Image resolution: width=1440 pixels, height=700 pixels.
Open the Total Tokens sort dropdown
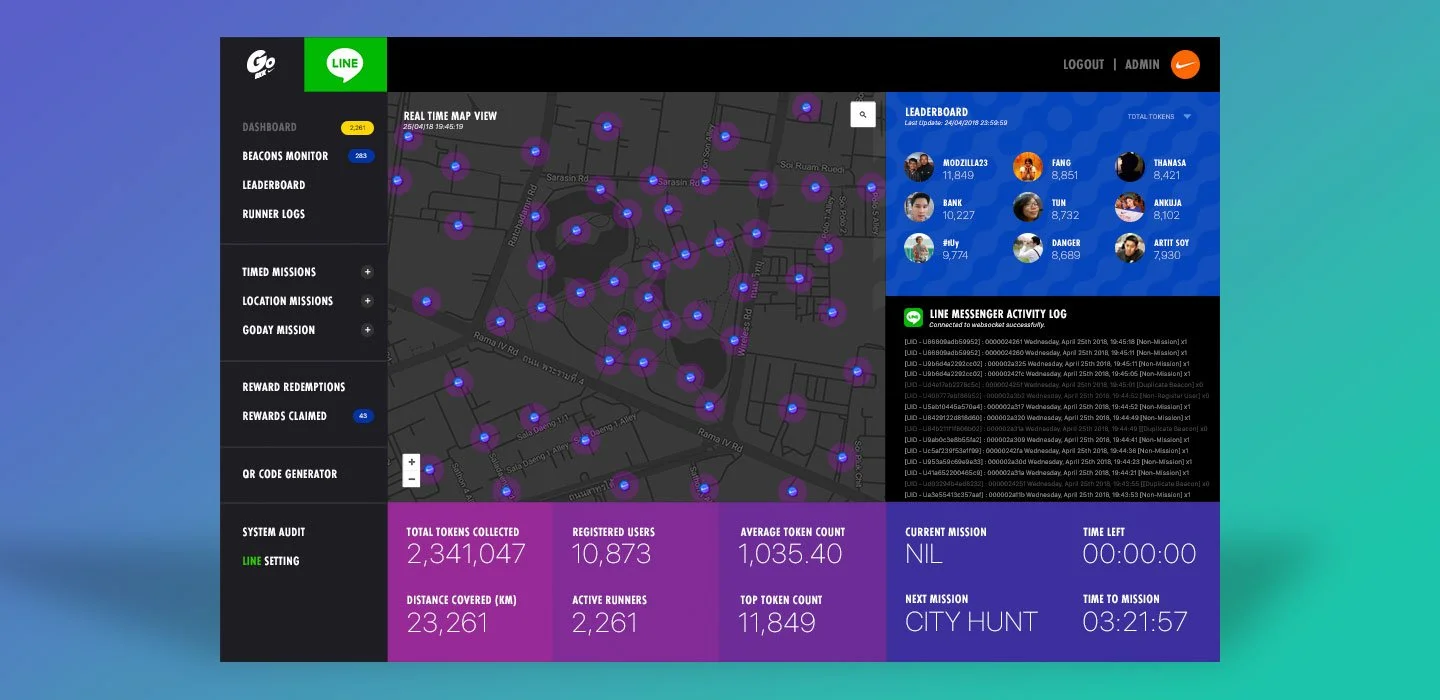[1187, 117]
